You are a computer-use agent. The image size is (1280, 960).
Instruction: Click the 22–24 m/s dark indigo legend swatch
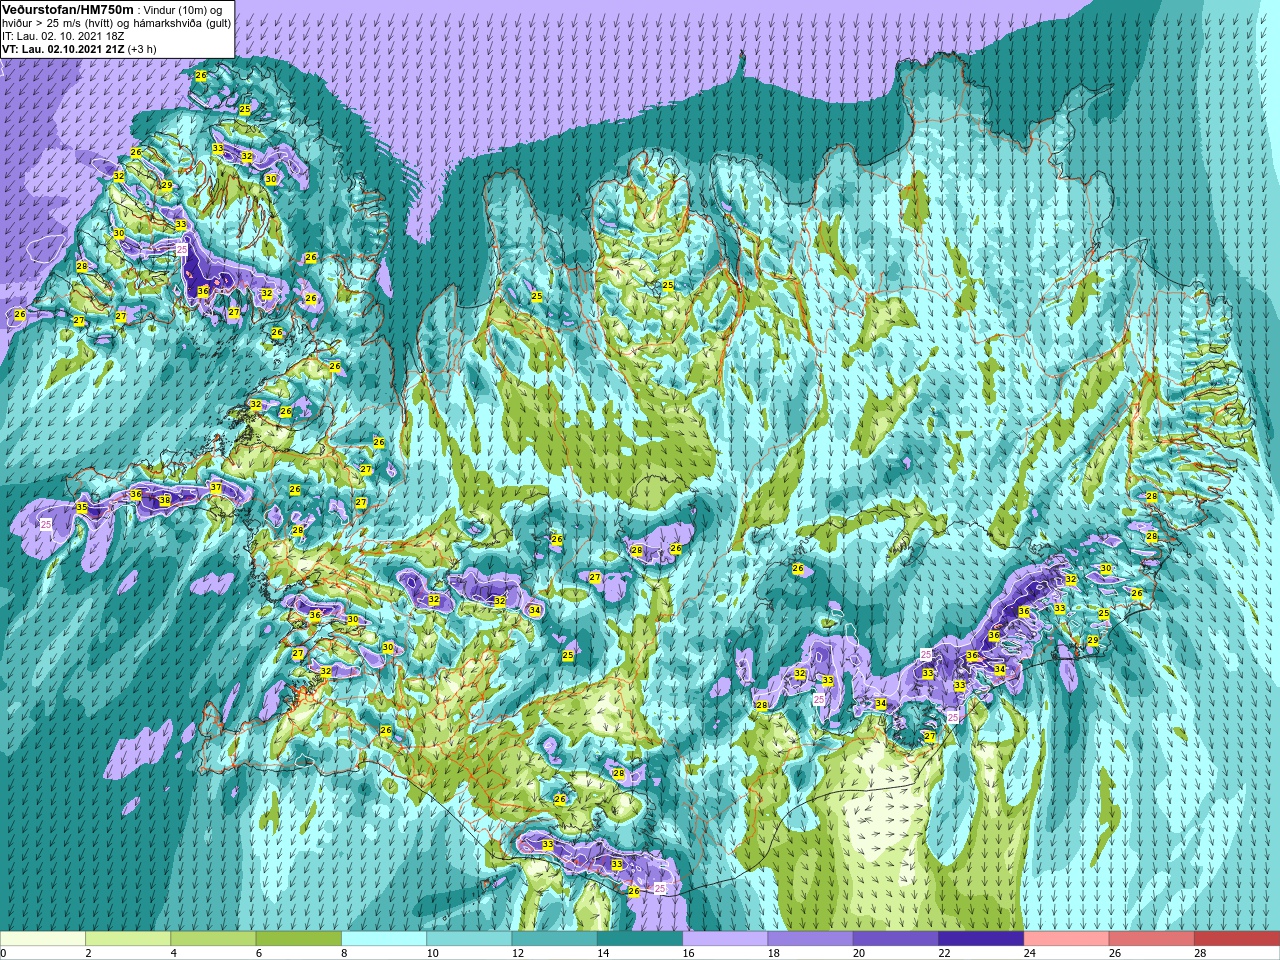981,939
